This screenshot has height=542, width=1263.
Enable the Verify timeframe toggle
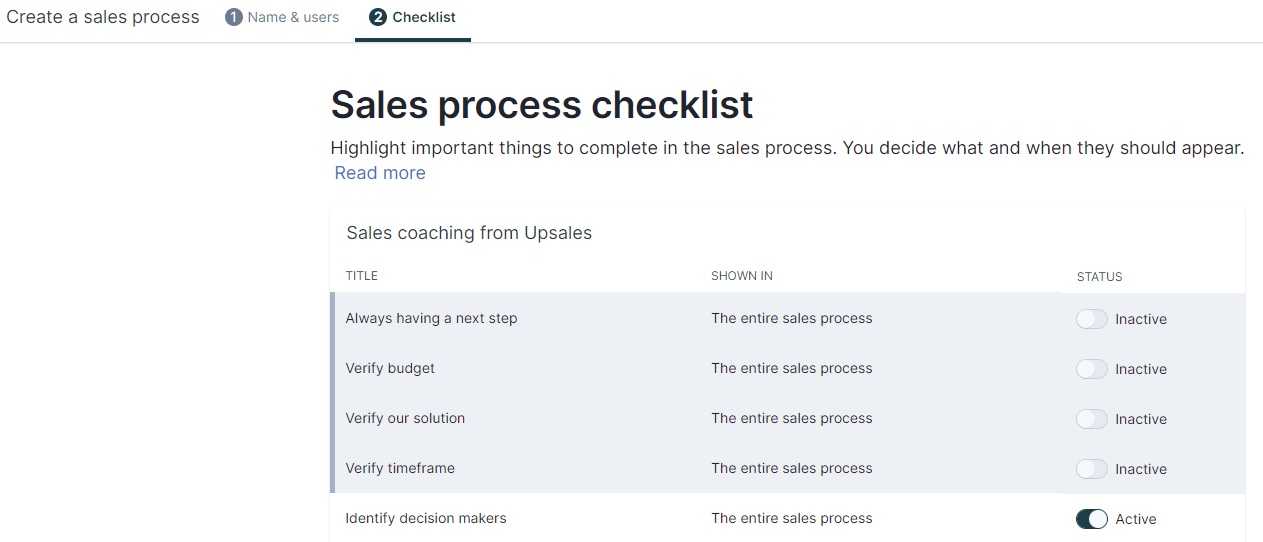(x=1092, y=469)
